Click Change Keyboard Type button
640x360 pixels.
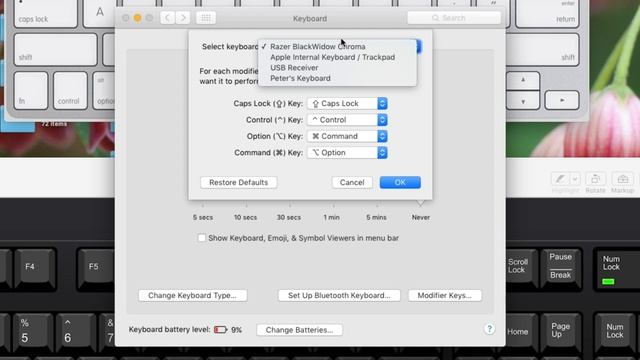(192, 296)
